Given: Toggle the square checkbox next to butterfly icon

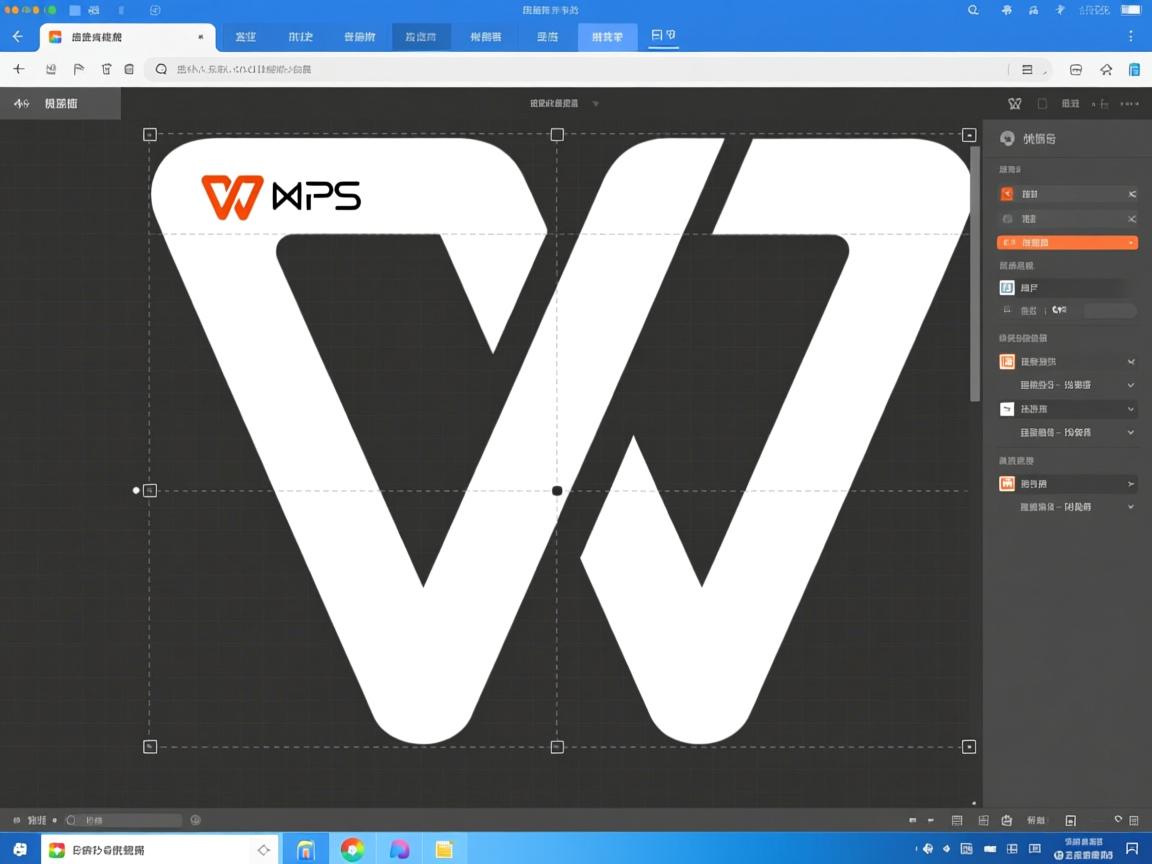Looking at the screenshot, I should [x=1042, y=103].
